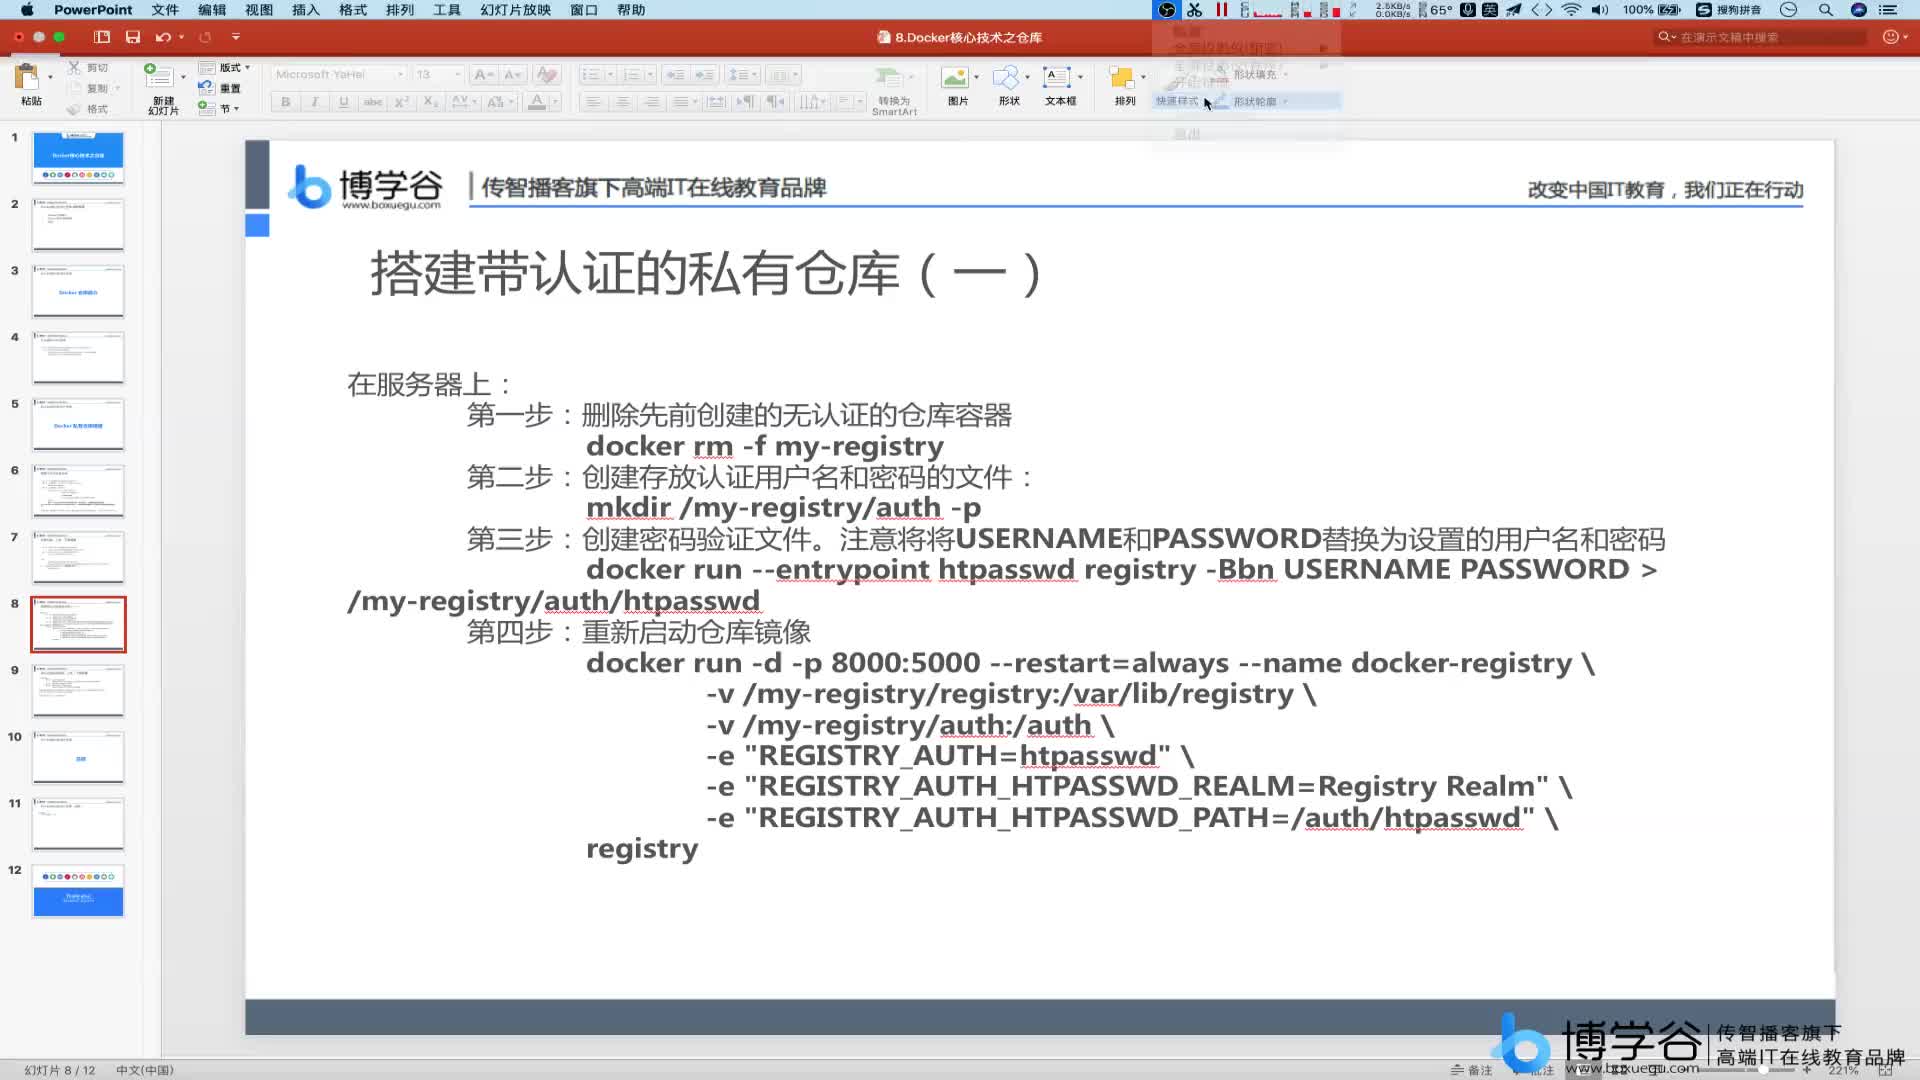Open the paste options arrow
The width and height of the screenshot is (1920, 1080).
[x=50, y=77]
